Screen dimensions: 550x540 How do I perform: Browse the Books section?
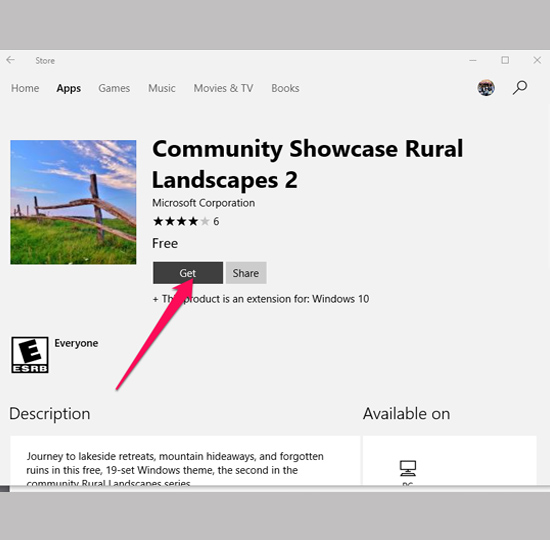tap(285, 88)
